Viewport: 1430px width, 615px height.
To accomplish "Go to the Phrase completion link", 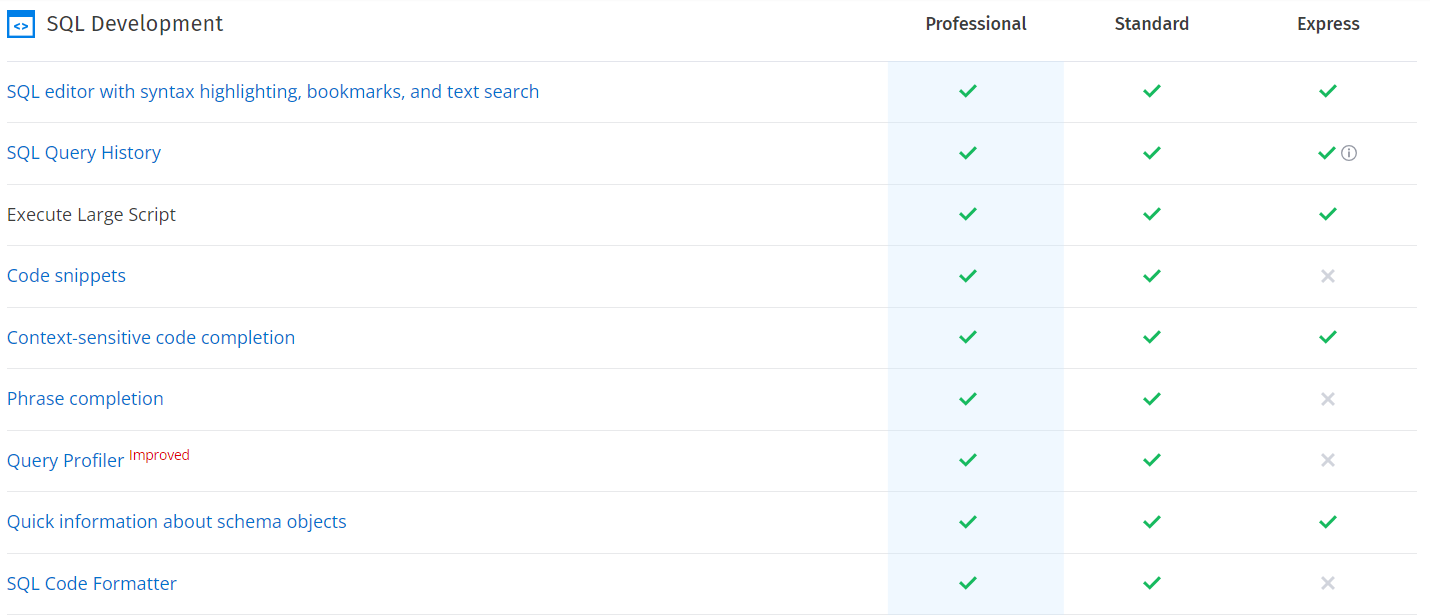I will coord(85,399).
